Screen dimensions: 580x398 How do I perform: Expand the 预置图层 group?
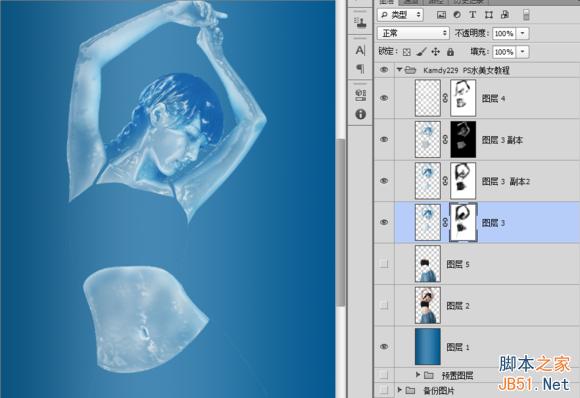(x=418, y=375)
